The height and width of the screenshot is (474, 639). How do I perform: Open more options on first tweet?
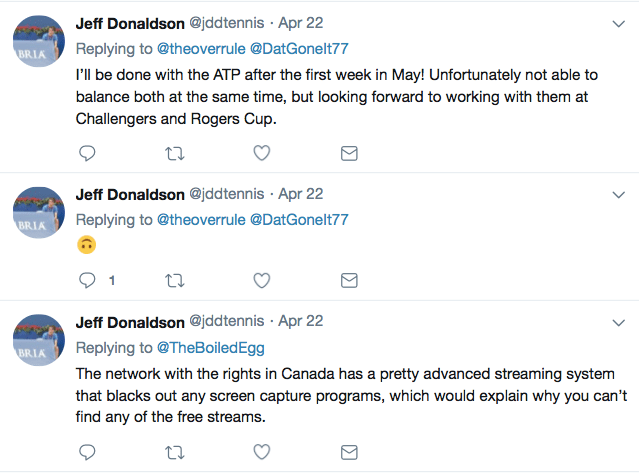point(618,21)
